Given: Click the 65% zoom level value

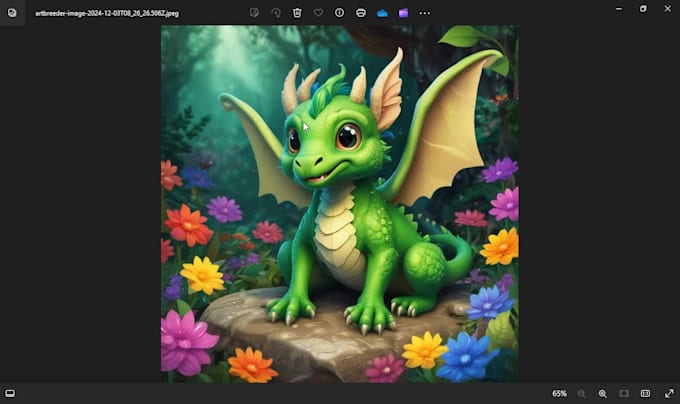Looking at the screenshot, I should 559,394.
